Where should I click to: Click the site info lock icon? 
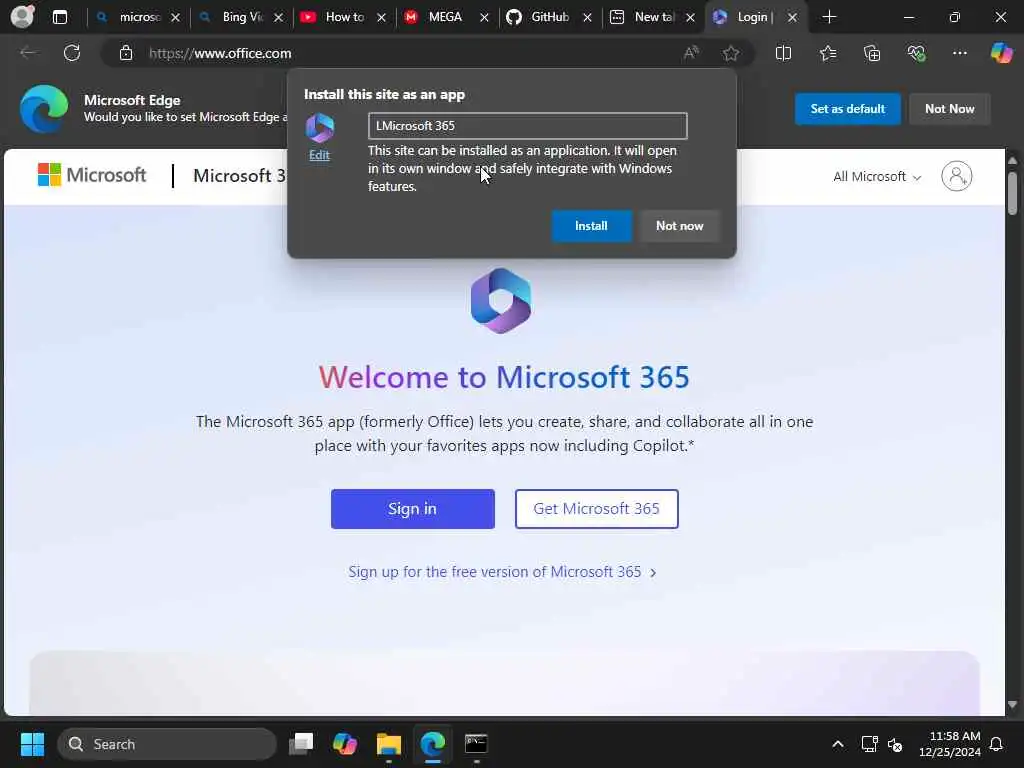tap(126, 53)
